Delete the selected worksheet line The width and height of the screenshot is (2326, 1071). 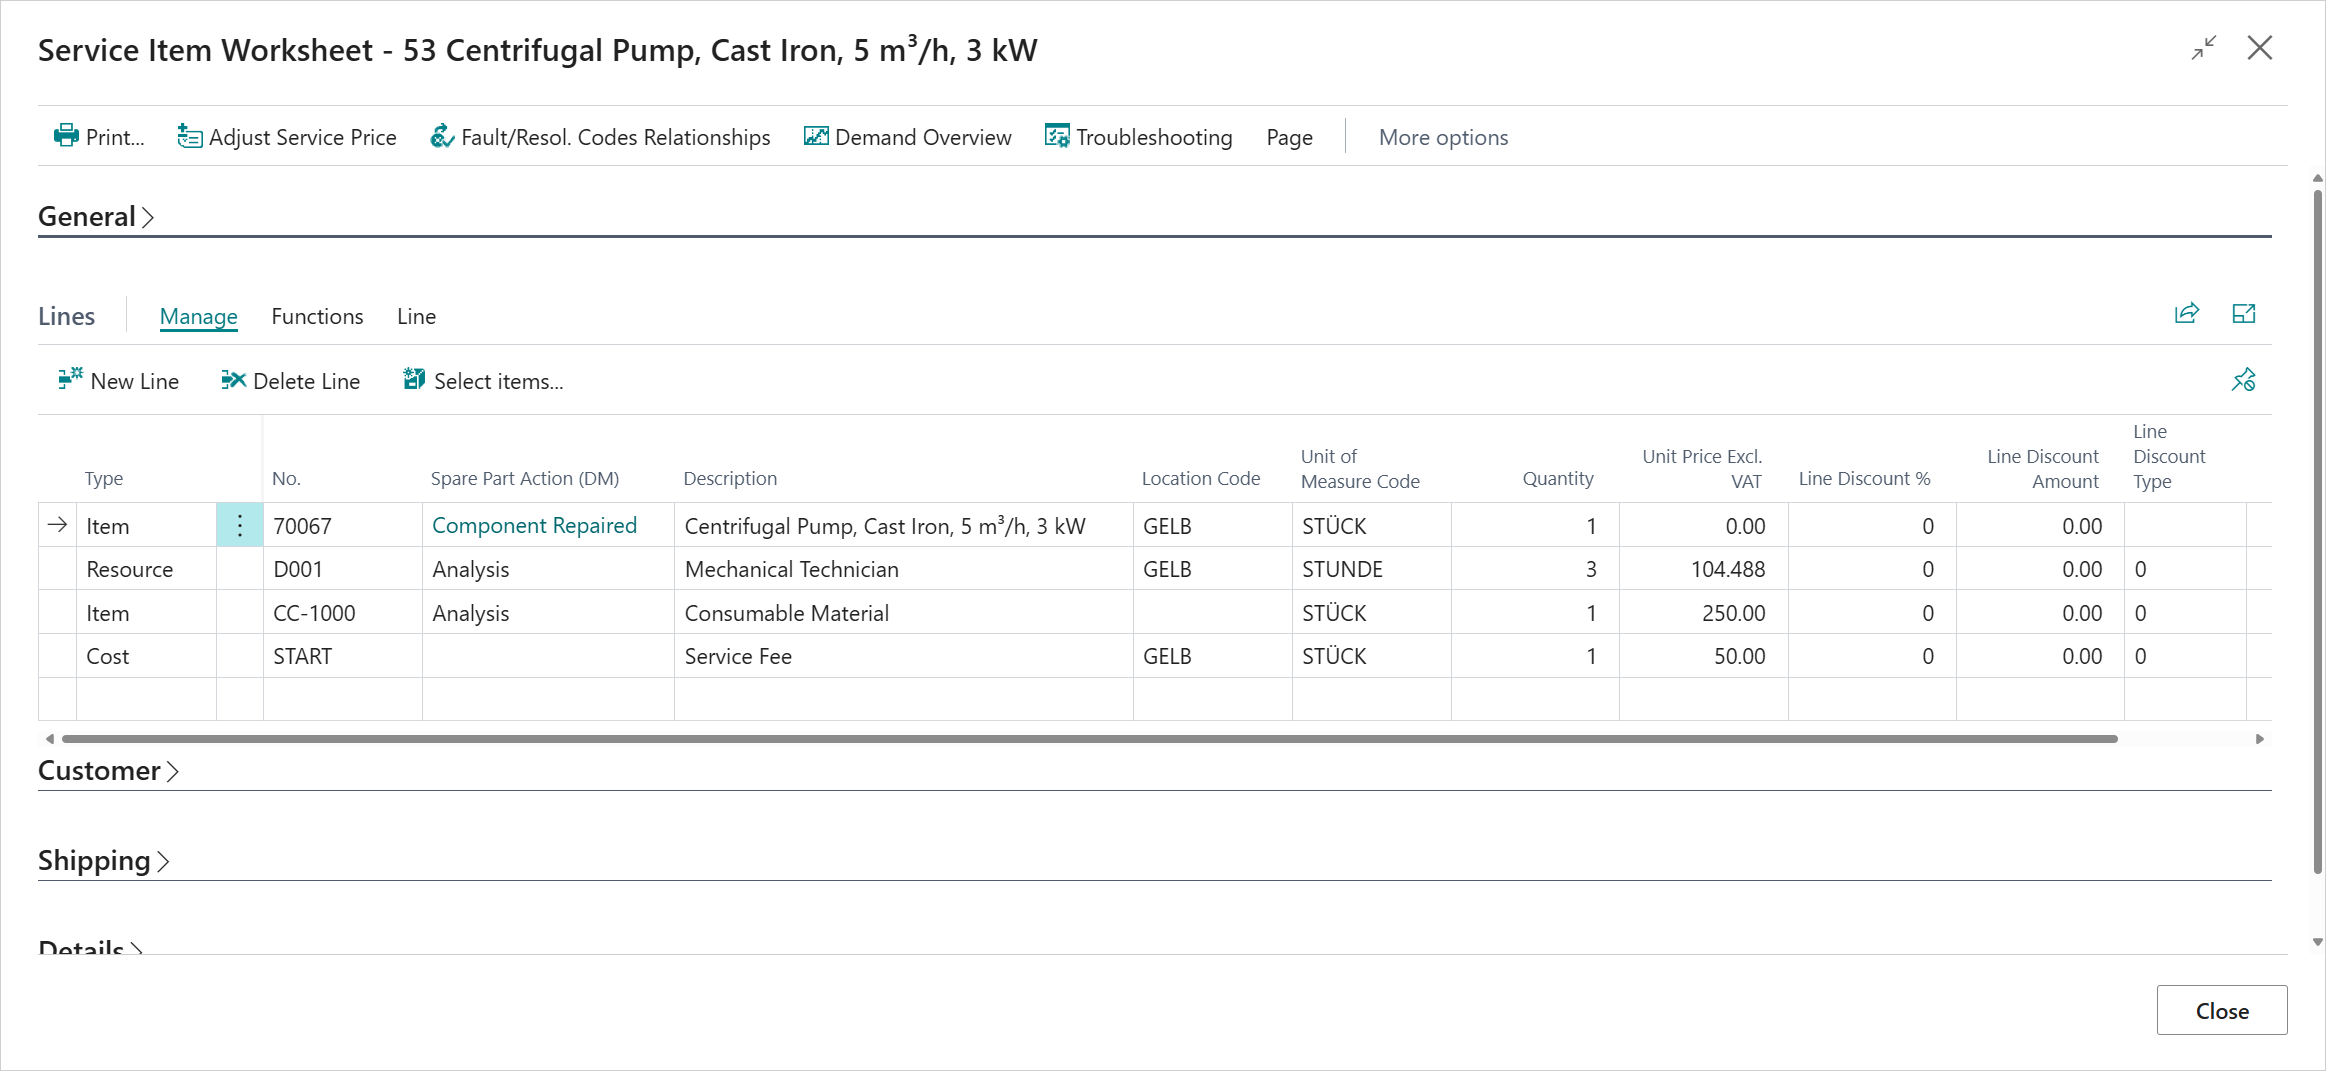click(290, 380)
